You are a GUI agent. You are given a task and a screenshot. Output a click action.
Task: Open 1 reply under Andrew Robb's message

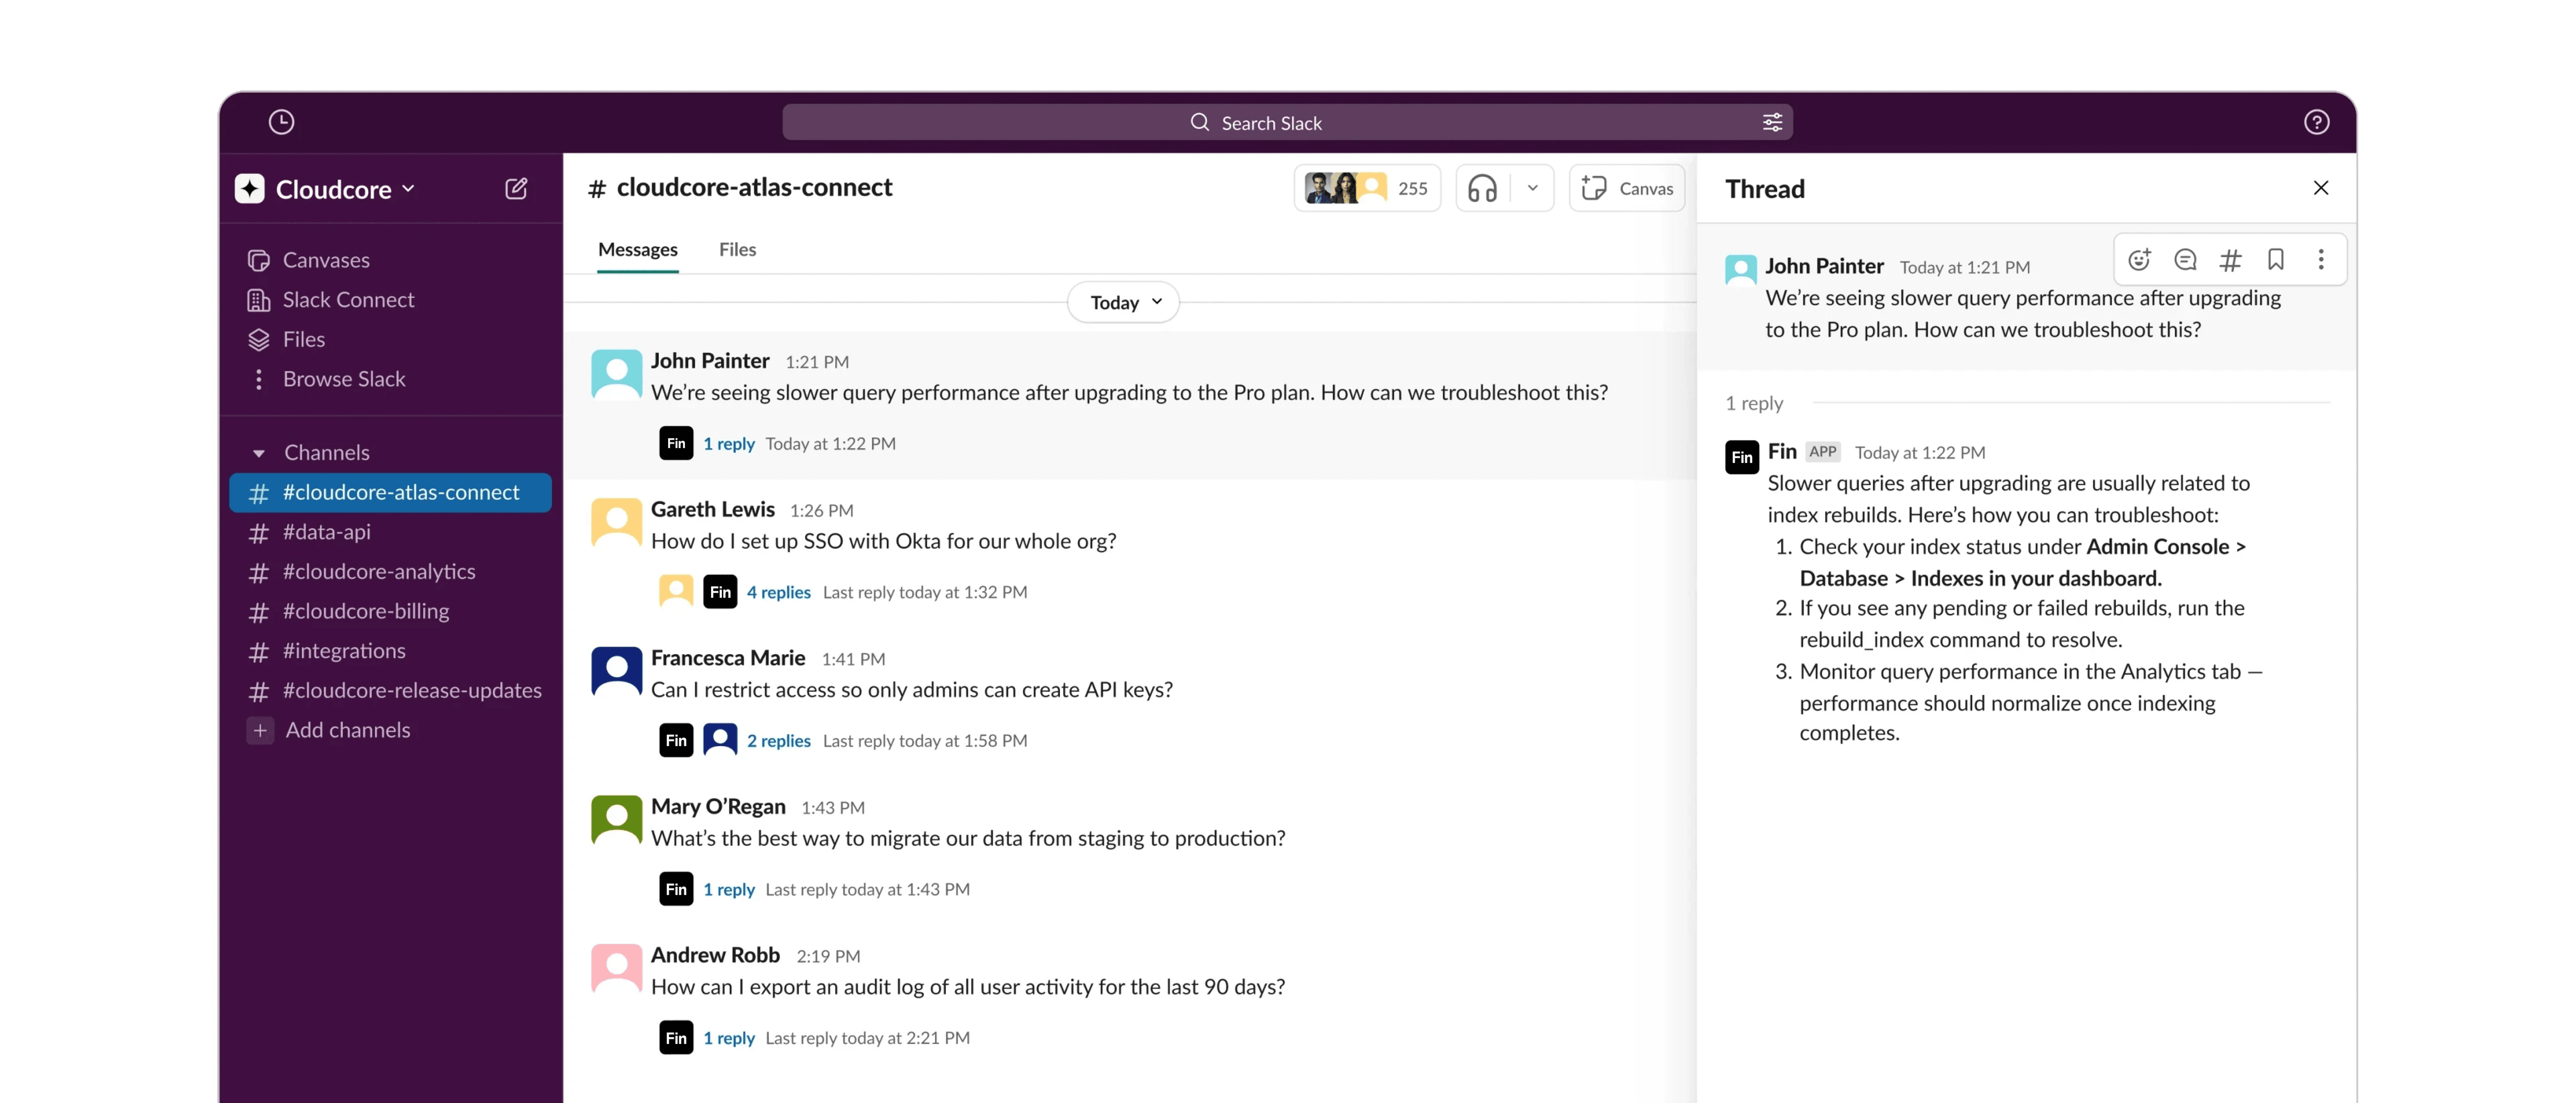(x=728, y=1038)
